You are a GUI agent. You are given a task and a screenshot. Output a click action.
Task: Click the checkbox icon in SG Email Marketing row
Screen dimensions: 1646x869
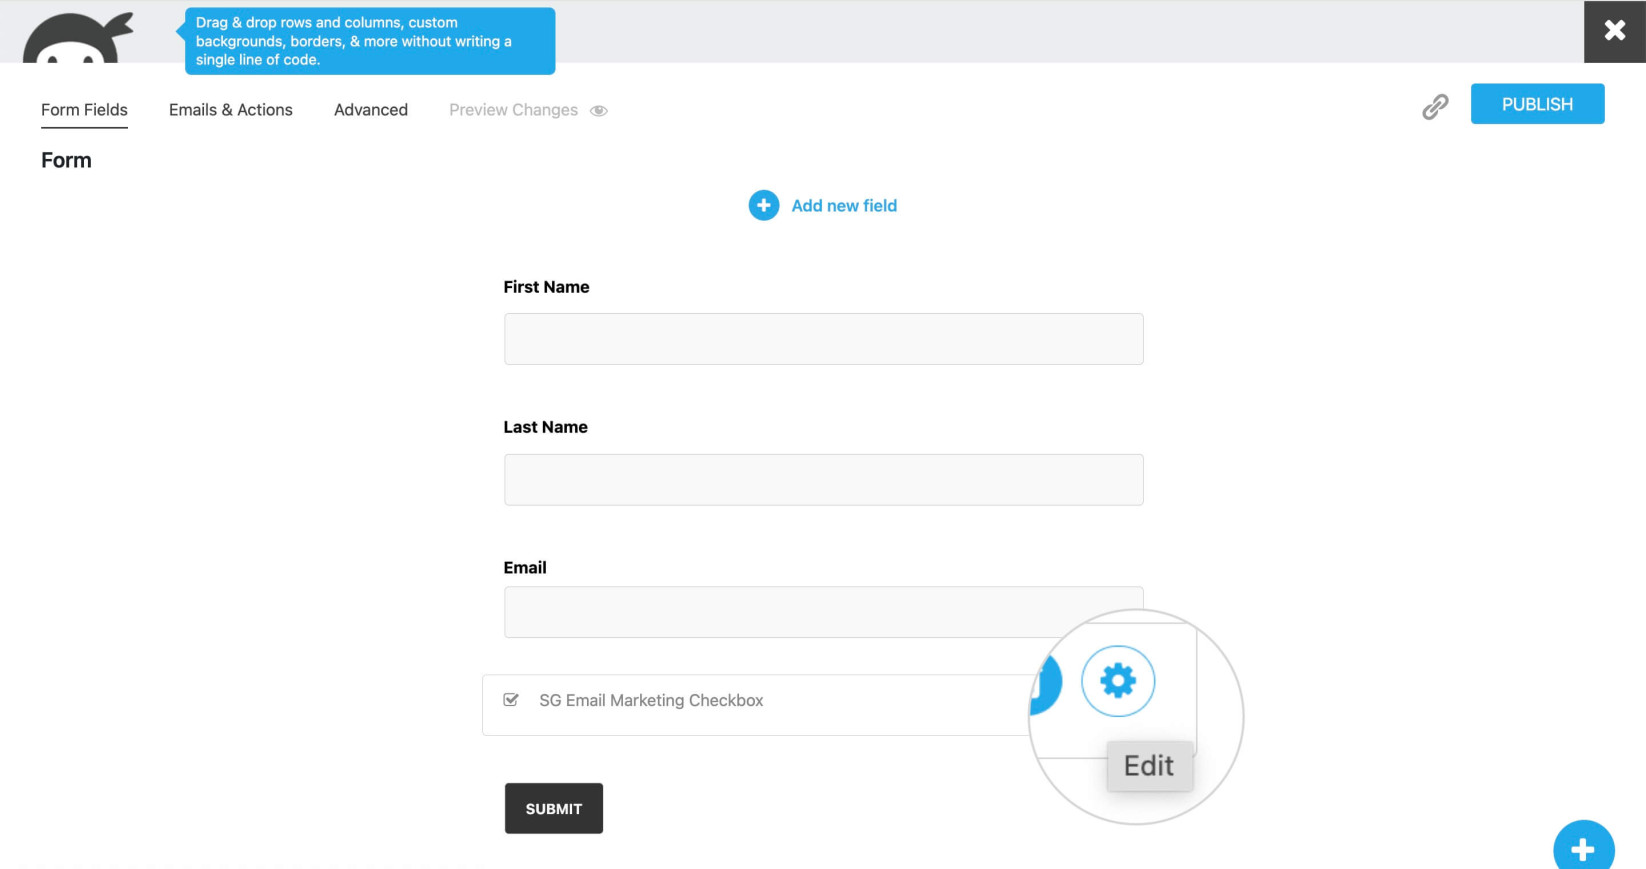tap(511, 700)
